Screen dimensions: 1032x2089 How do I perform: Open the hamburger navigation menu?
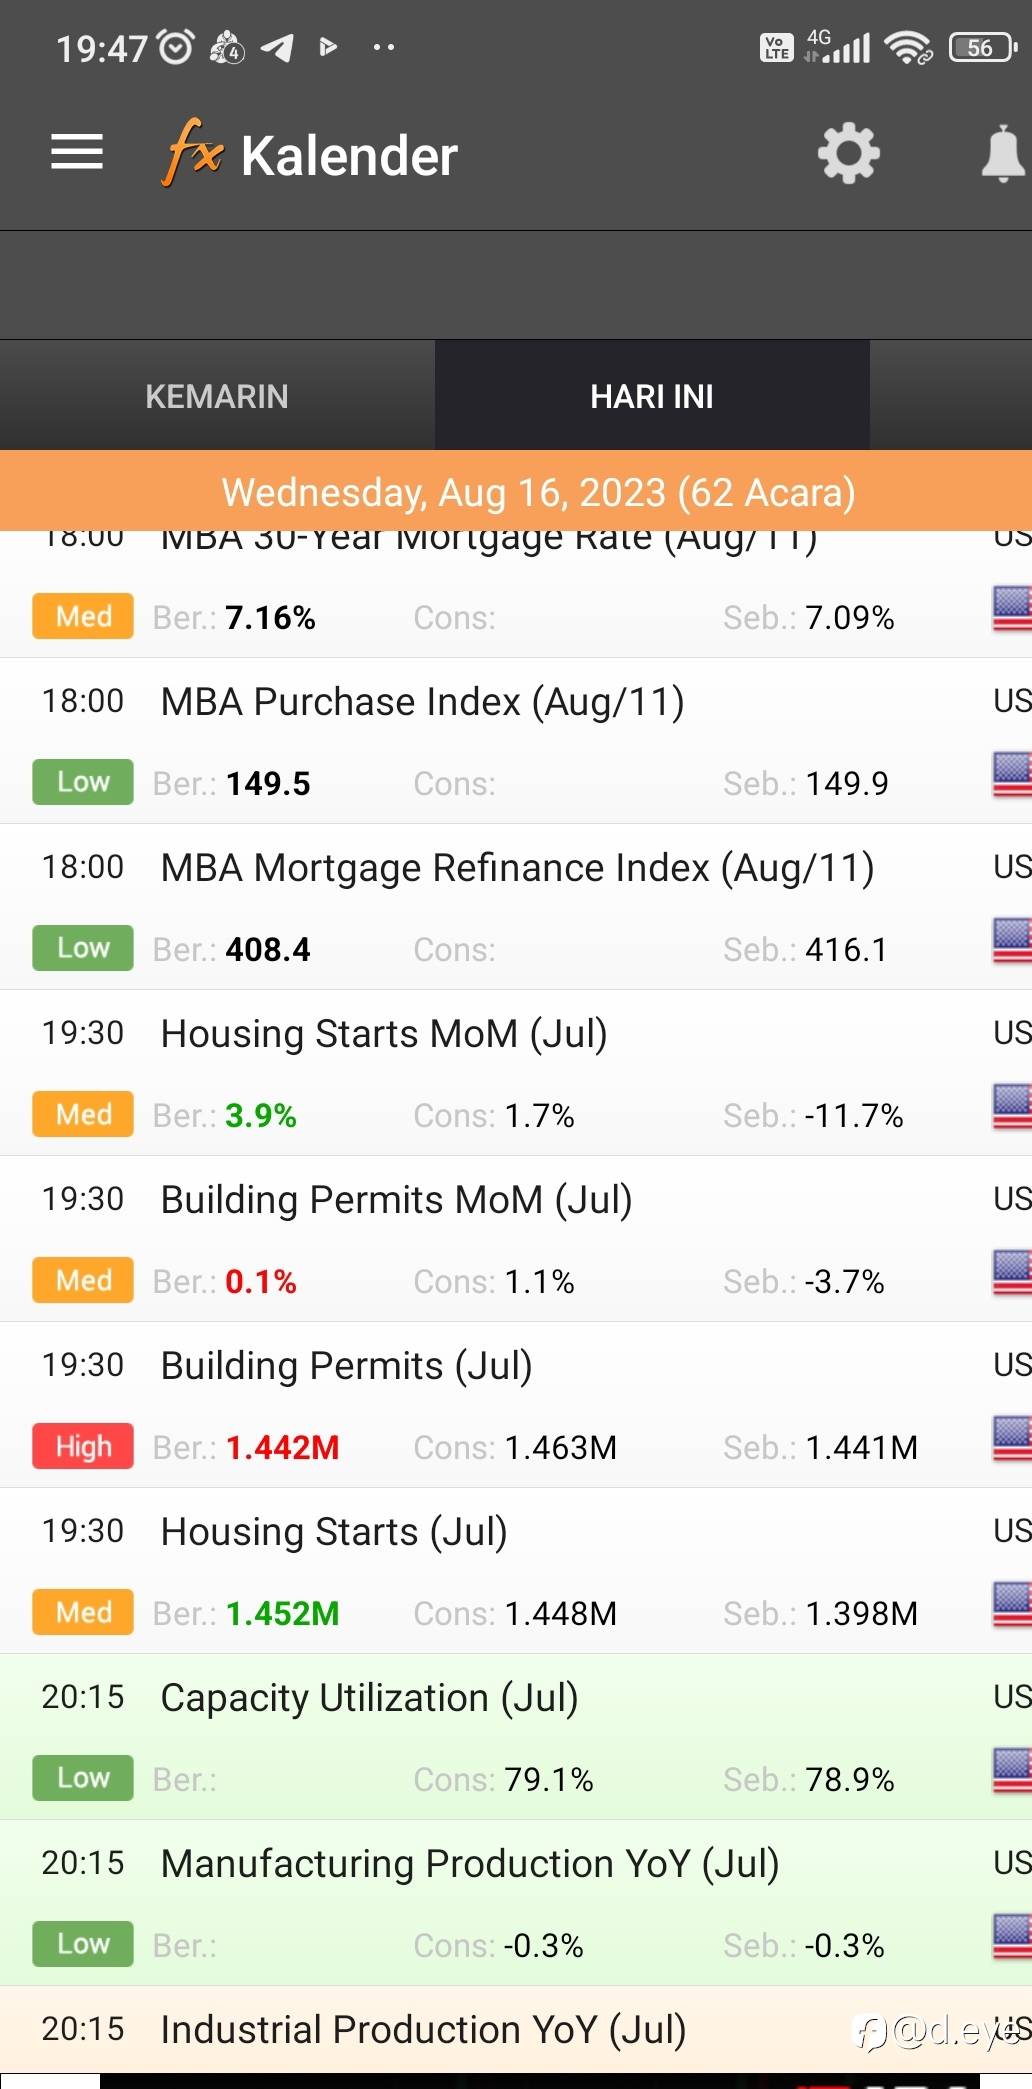pos(77,153)
